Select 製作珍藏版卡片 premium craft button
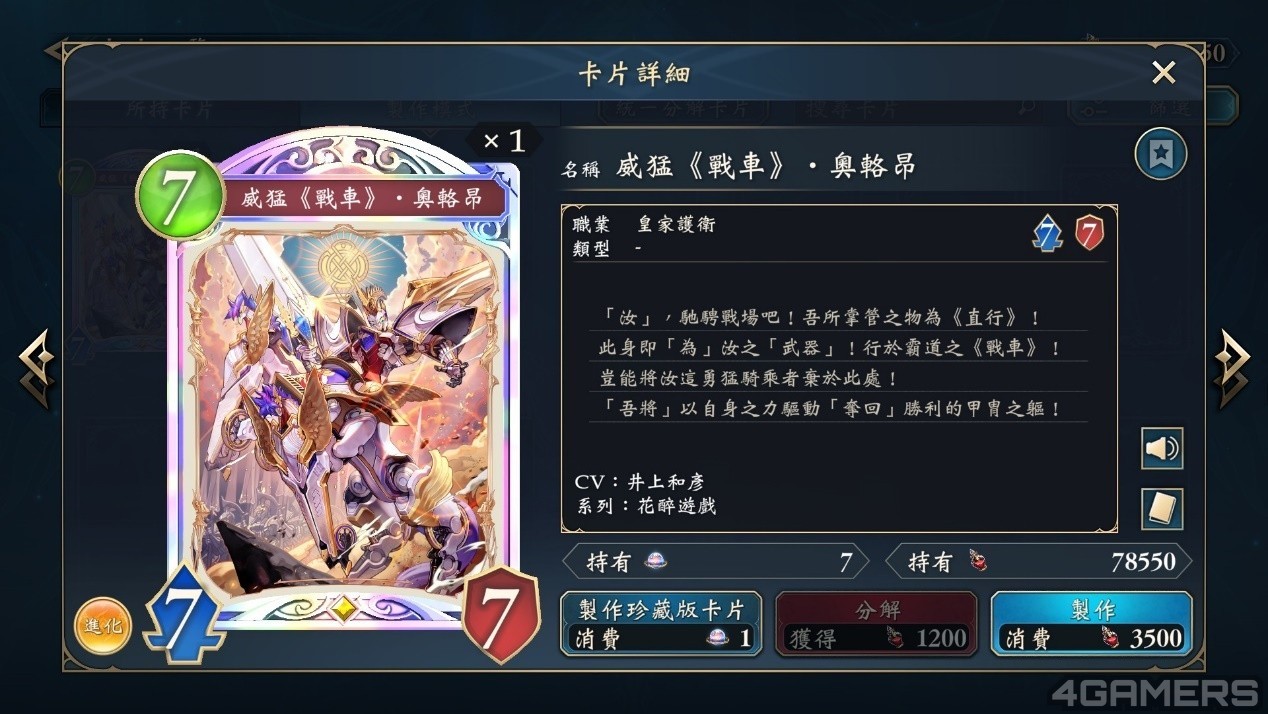Image resolution: width=1268 pixels, height=714 pixels. [x=661, y=624]
